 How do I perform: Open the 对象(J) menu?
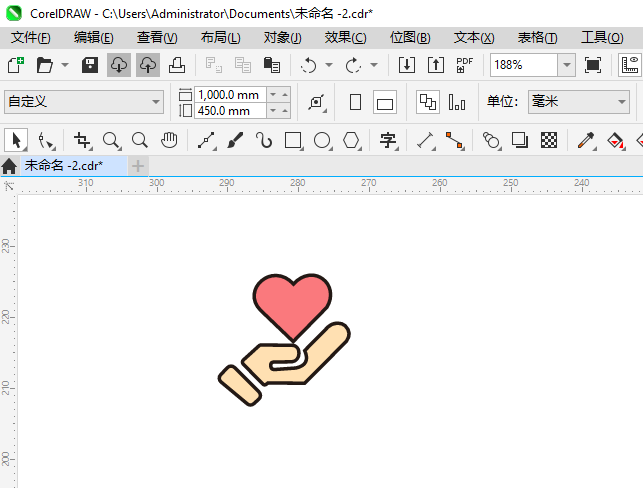283,38
